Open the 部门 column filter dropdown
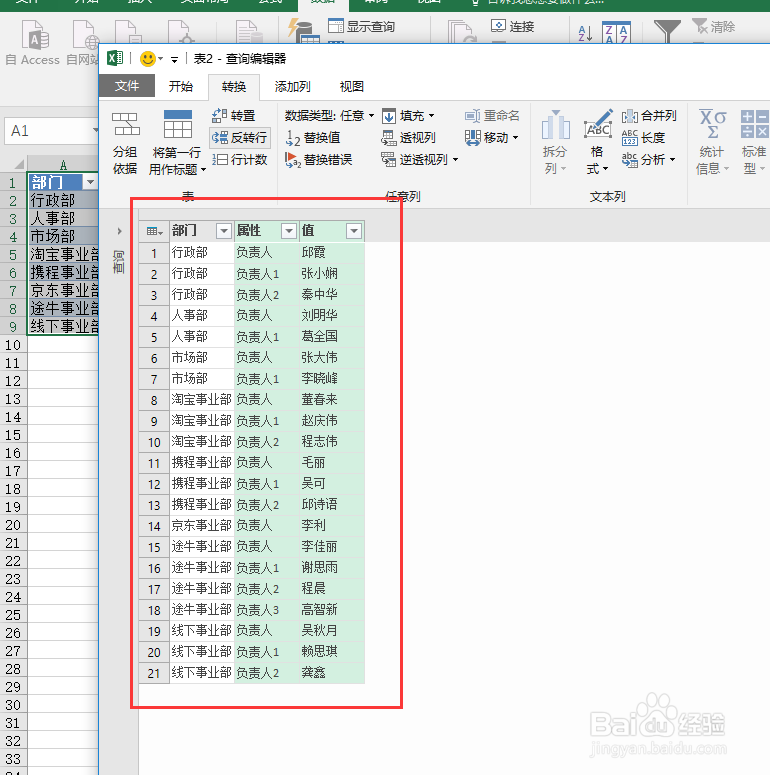Screen dimensions: 770x775 [224, 231]
